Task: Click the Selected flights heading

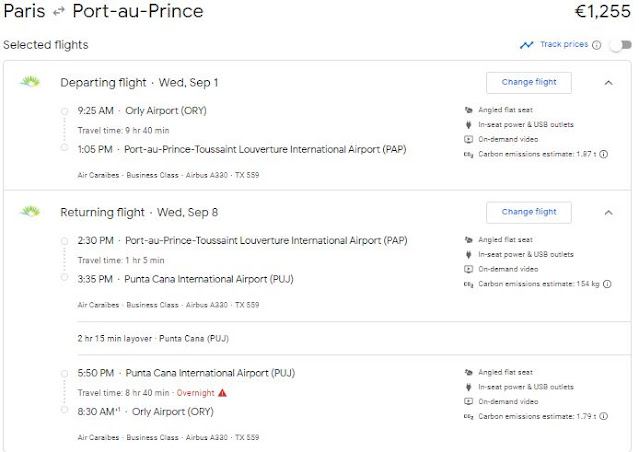Action: [45, 45]
